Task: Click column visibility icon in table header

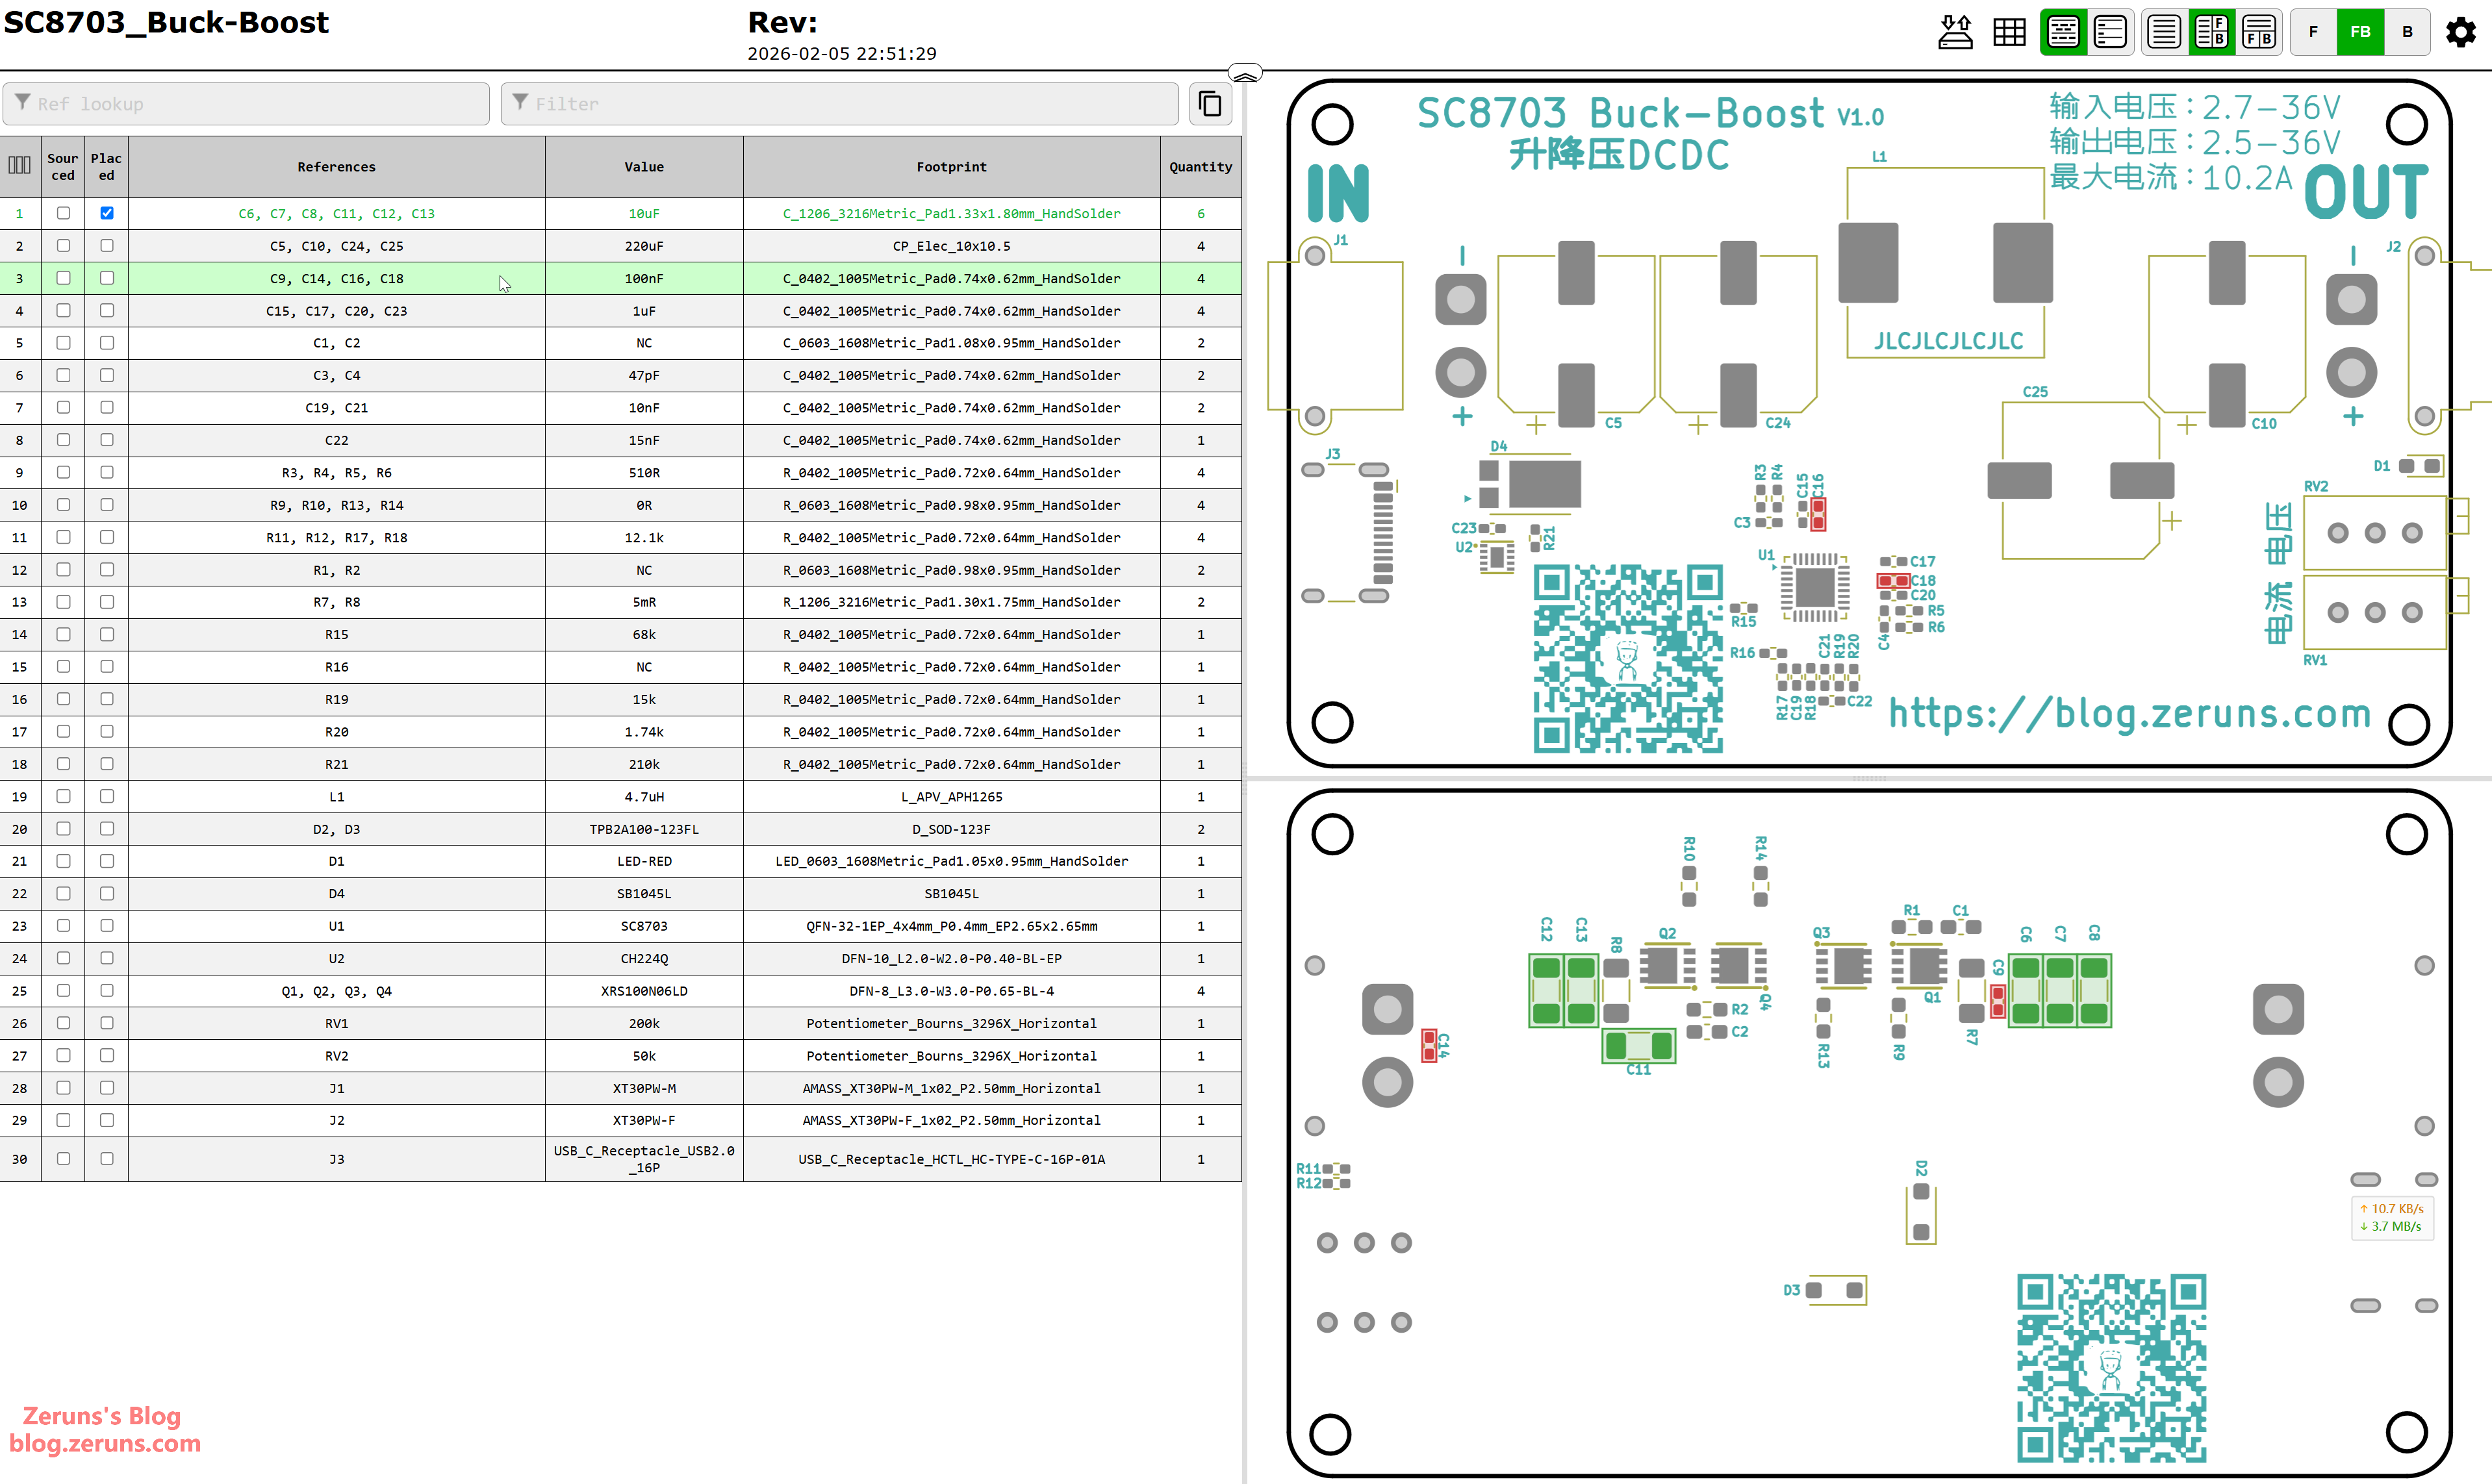Action: (x=20, y=166)
